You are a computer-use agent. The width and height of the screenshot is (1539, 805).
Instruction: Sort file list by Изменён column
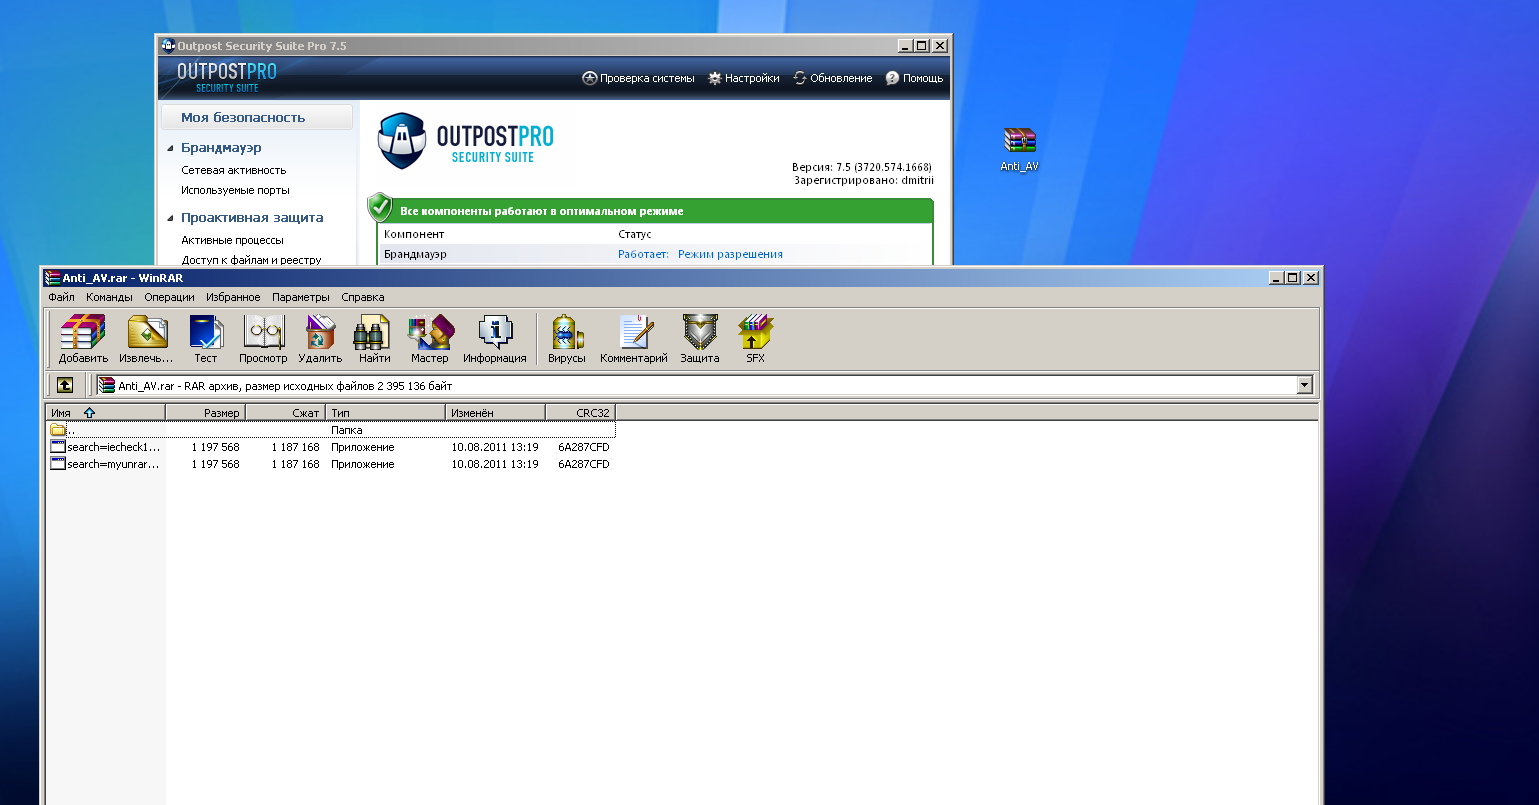(495, 412)
